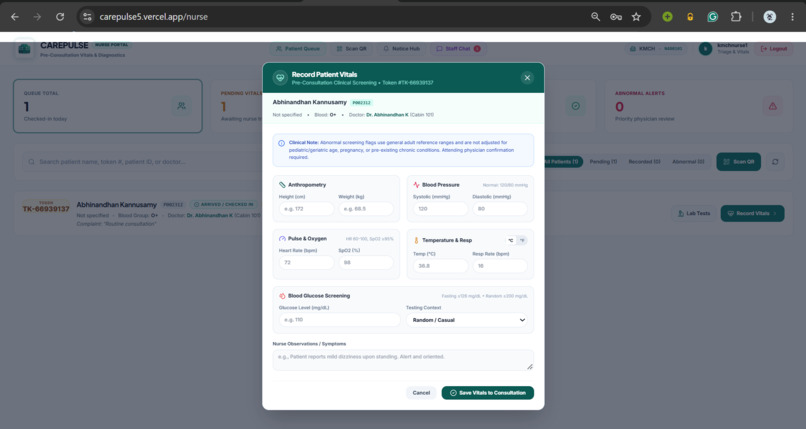Open the password manager key icon
The height and width of the screenshot is (429, 806).
pos(616,17)
